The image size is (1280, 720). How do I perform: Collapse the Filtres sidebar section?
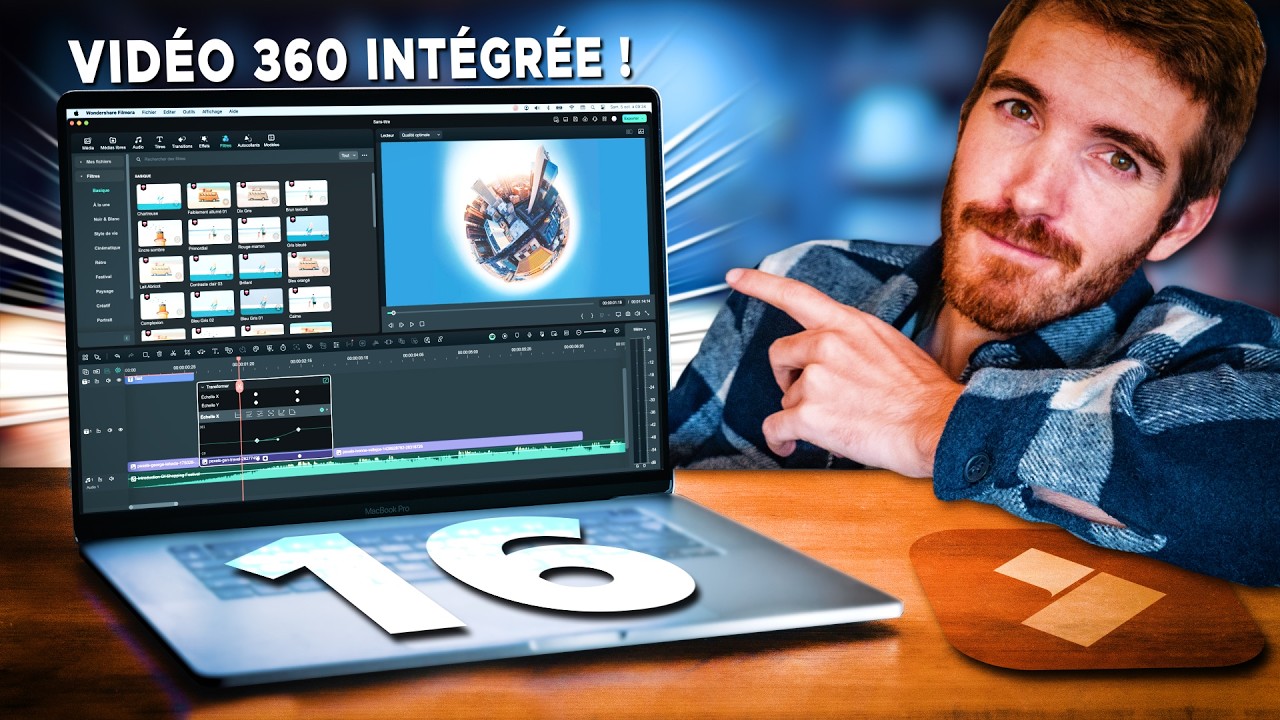click(x=101, y=176)
